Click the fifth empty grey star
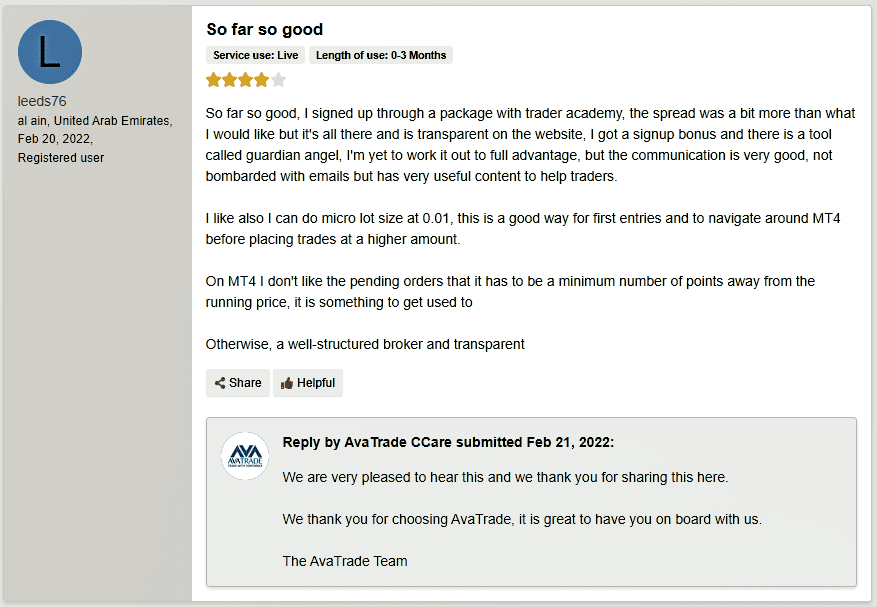 (278, 80)
